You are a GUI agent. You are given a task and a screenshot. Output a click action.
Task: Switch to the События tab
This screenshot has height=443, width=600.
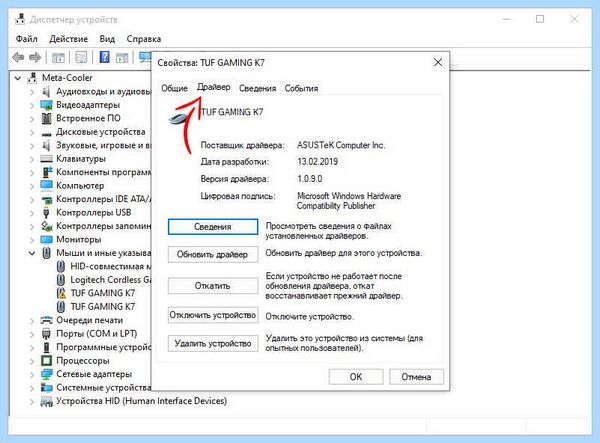click(x=301, y=88)
